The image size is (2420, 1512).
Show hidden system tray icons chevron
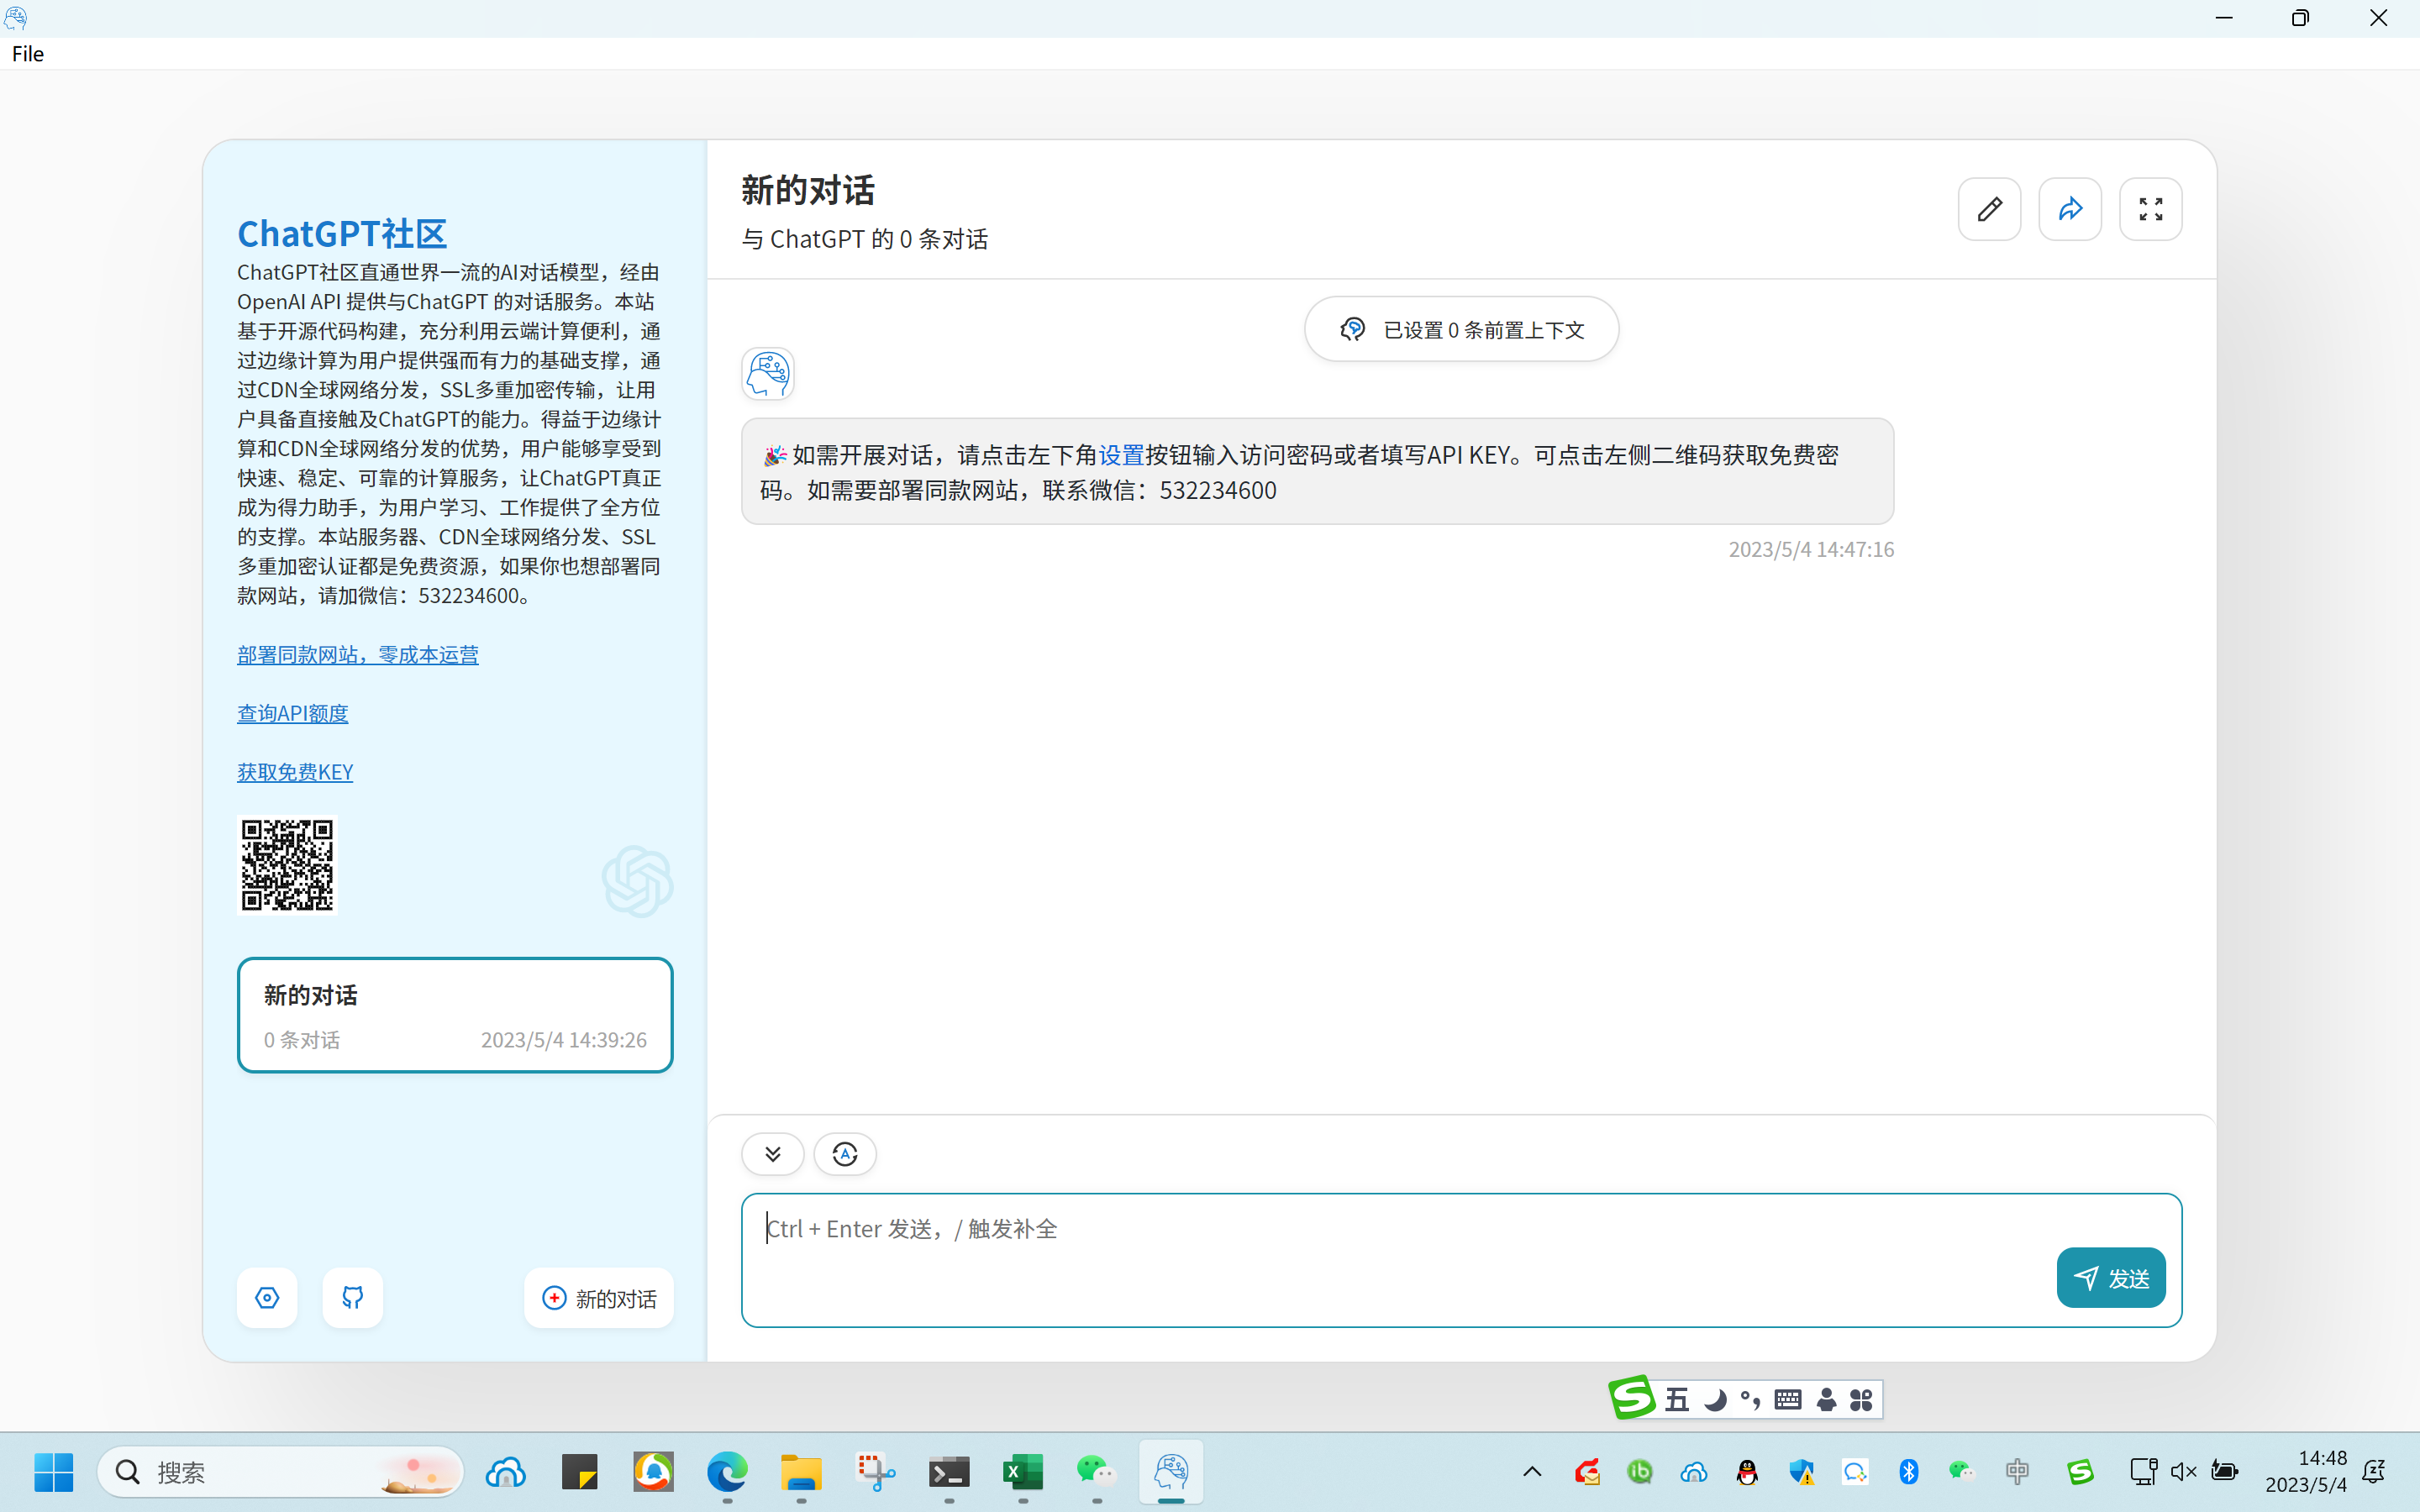click(x=1532, y=1472)
